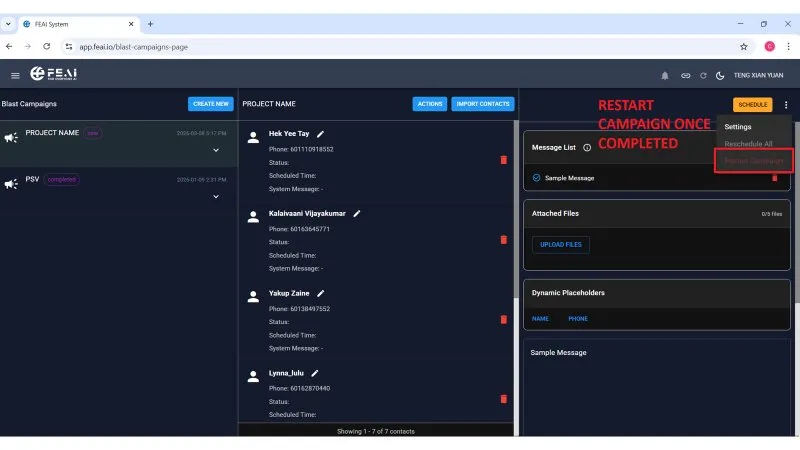Expand the PROJECT NAME campaign chevron
800x450 pixels.
point(216,150)
